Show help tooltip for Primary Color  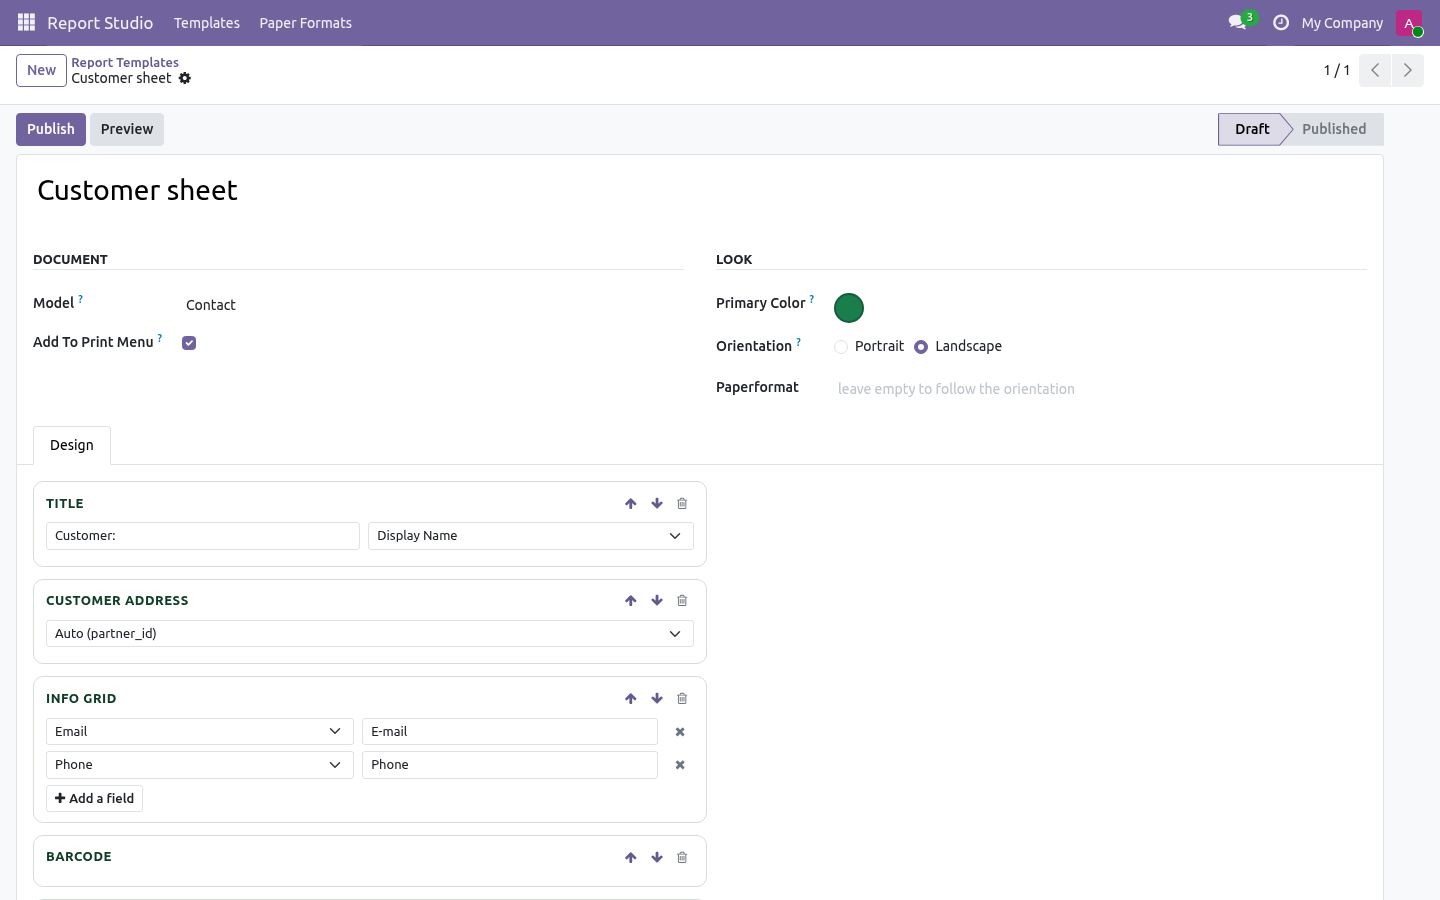[812, 299]
